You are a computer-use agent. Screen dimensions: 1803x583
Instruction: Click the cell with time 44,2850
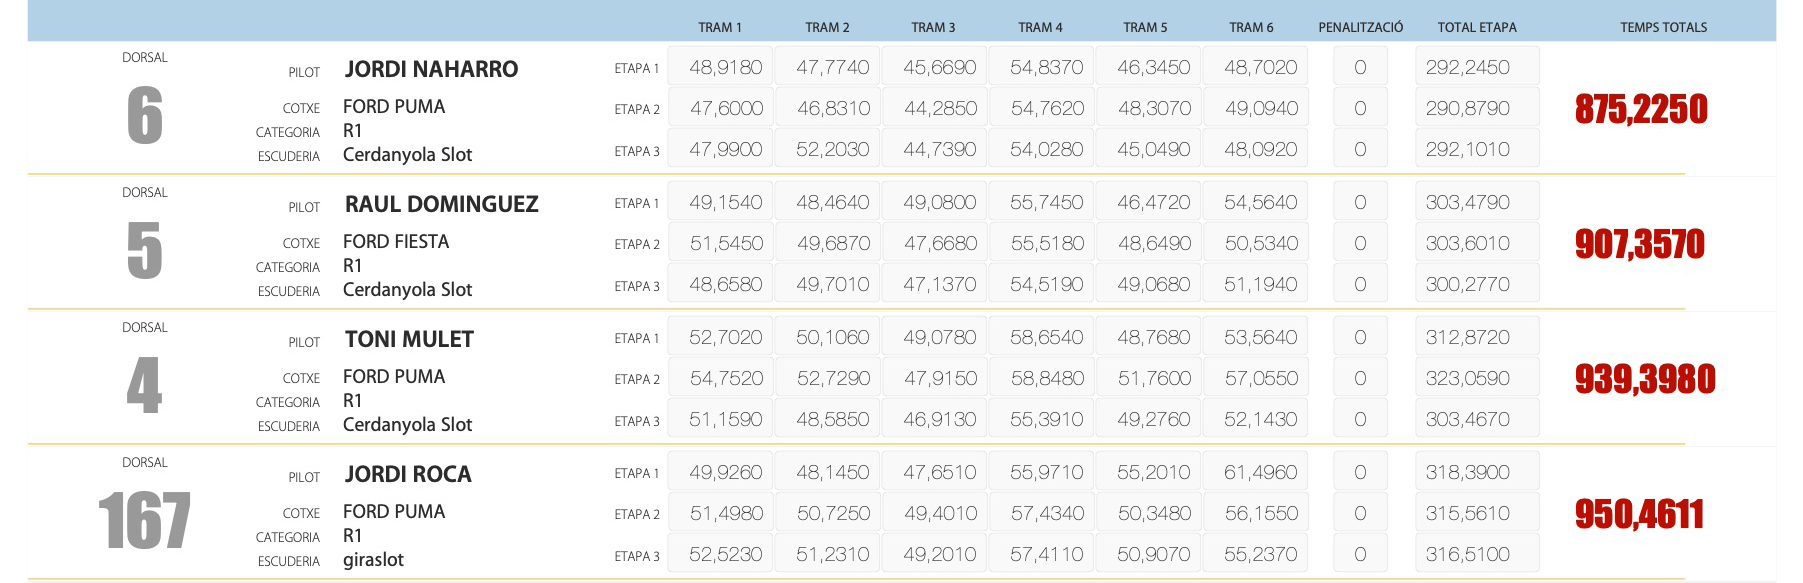click(x=940, y=108)
